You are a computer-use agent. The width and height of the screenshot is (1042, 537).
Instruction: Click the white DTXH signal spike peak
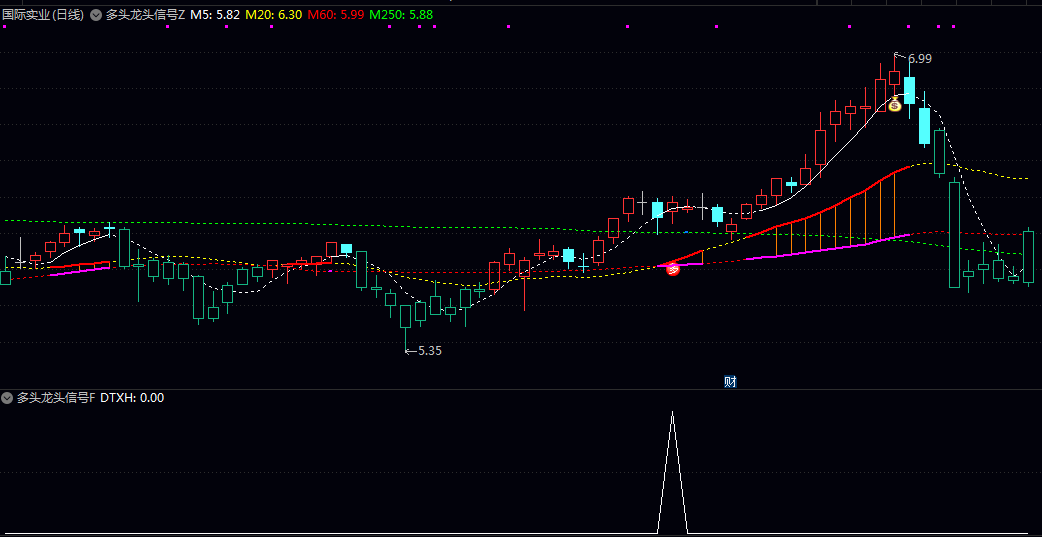click(672, 412)
